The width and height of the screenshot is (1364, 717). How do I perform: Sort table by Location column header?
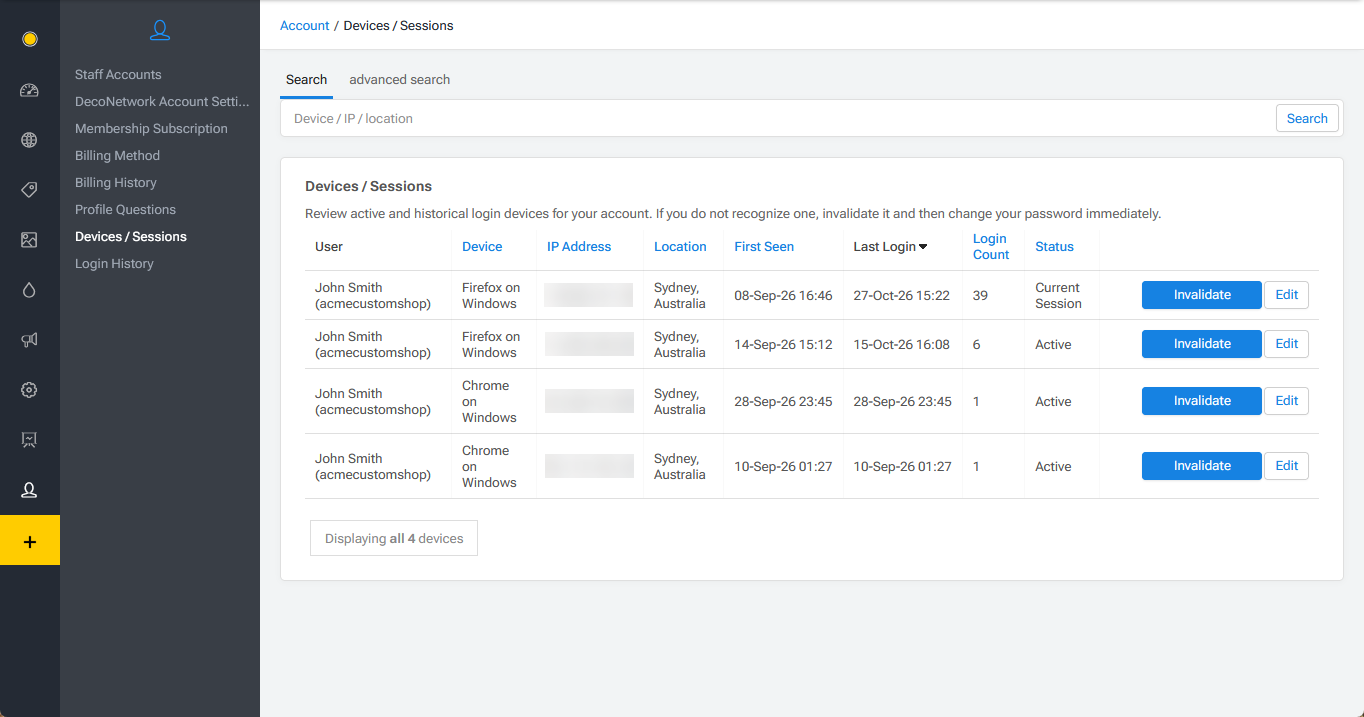click(680, 247)
